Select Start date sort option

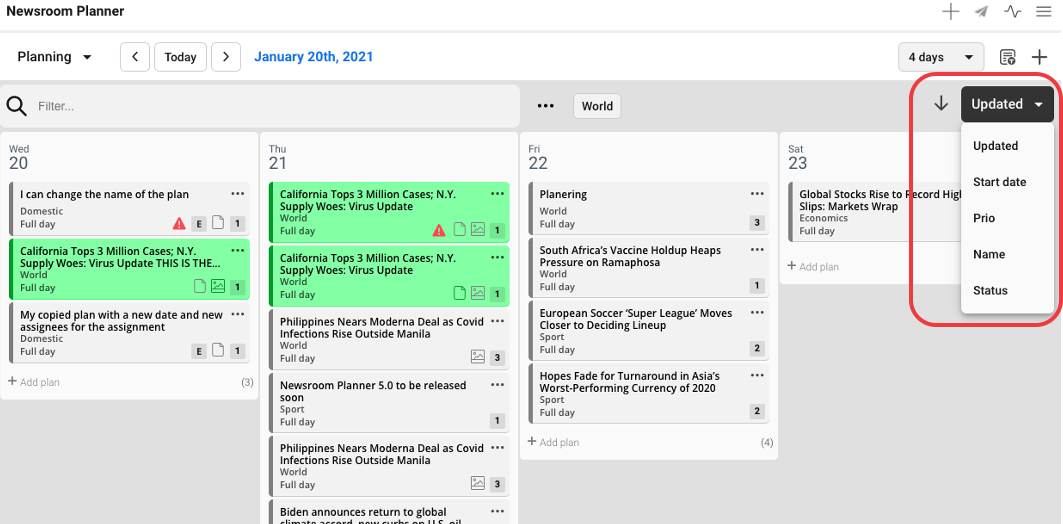(999, 182)
